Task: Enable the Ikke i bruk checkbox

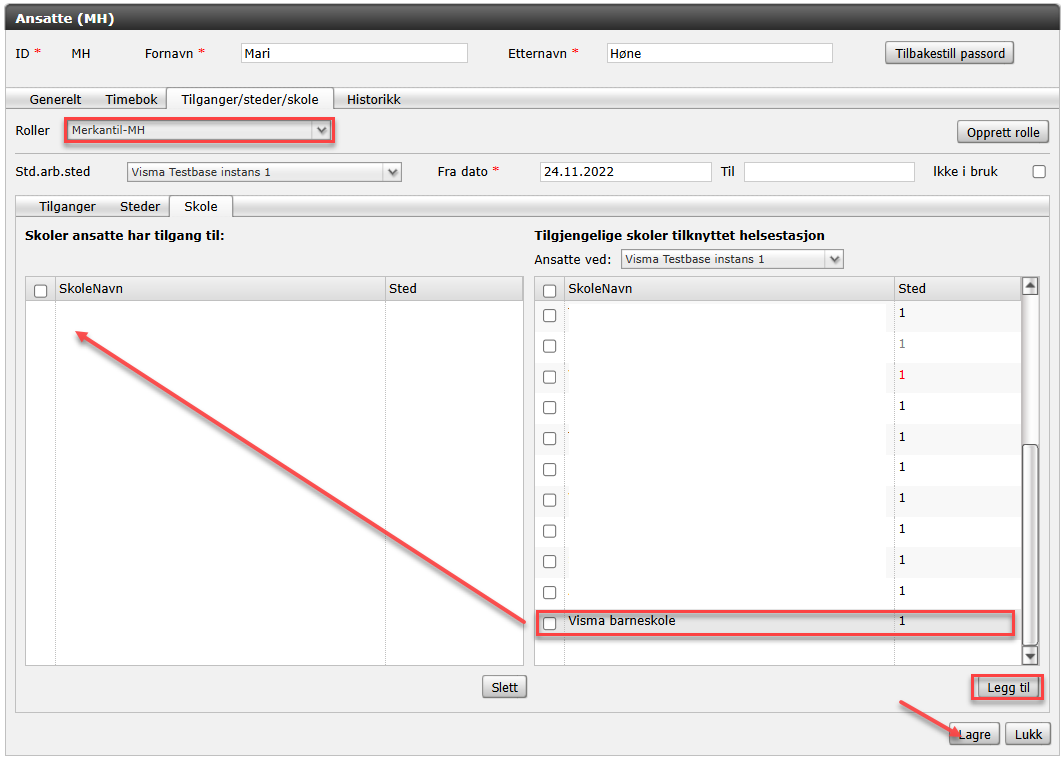Action: pos(1039,172)
